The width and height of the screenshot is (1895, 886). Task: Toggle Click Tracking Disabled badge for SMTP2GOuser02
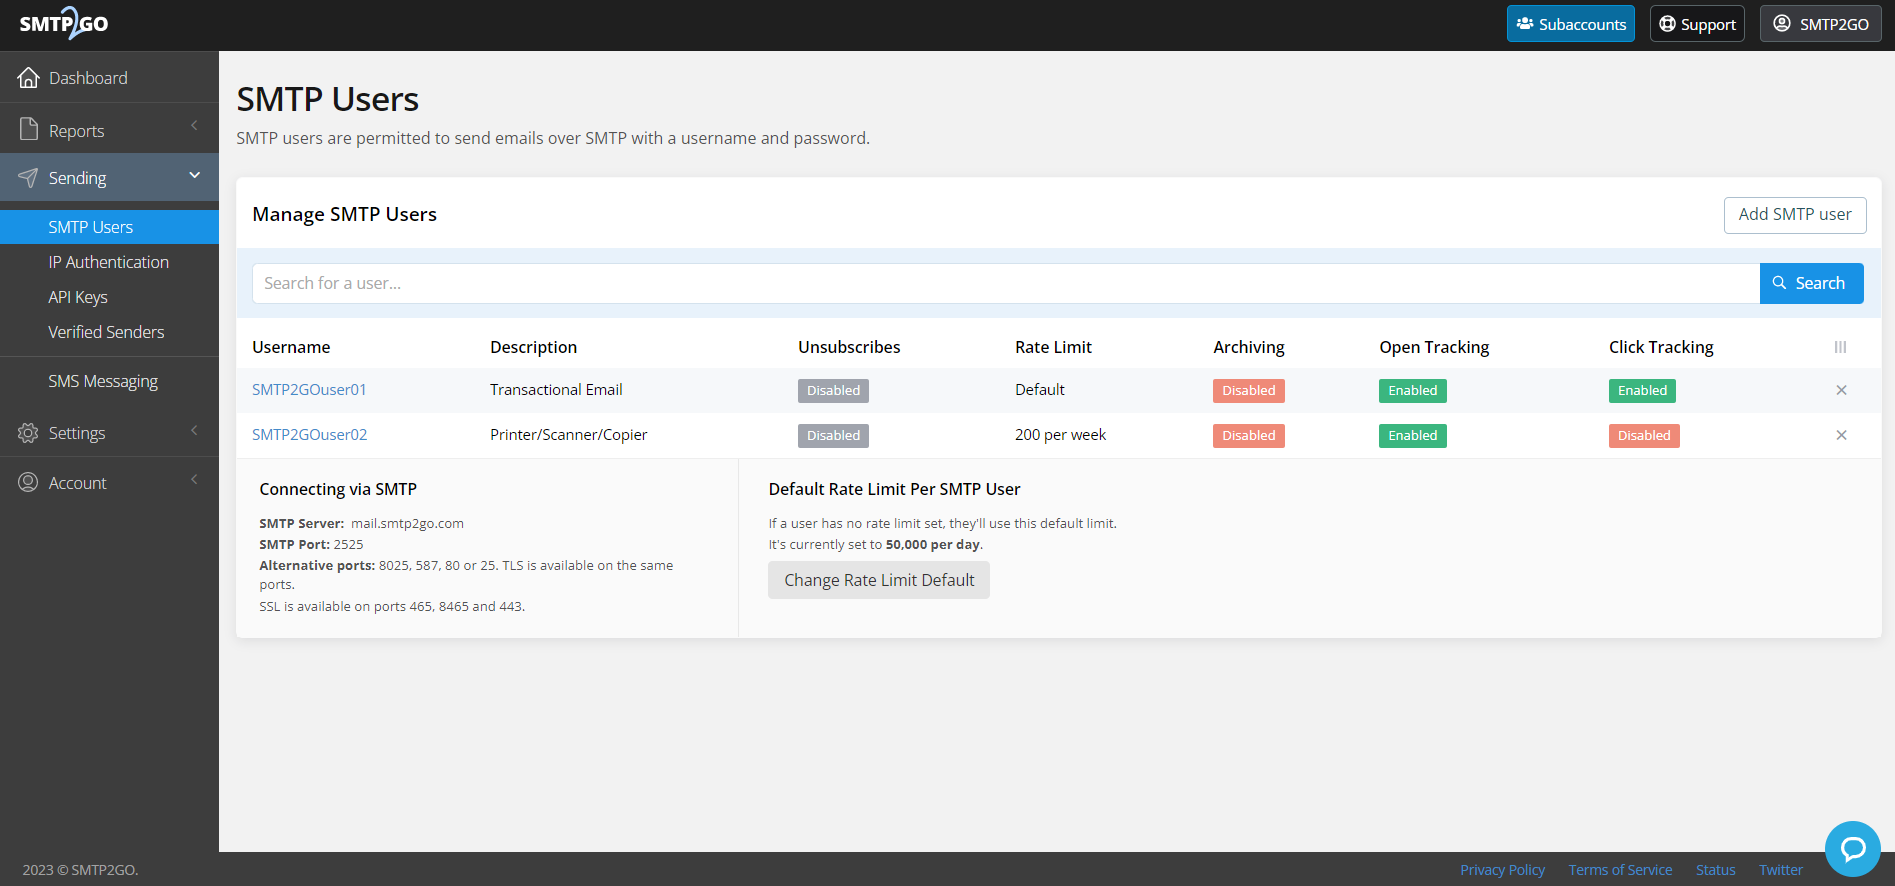(1644, 436)
